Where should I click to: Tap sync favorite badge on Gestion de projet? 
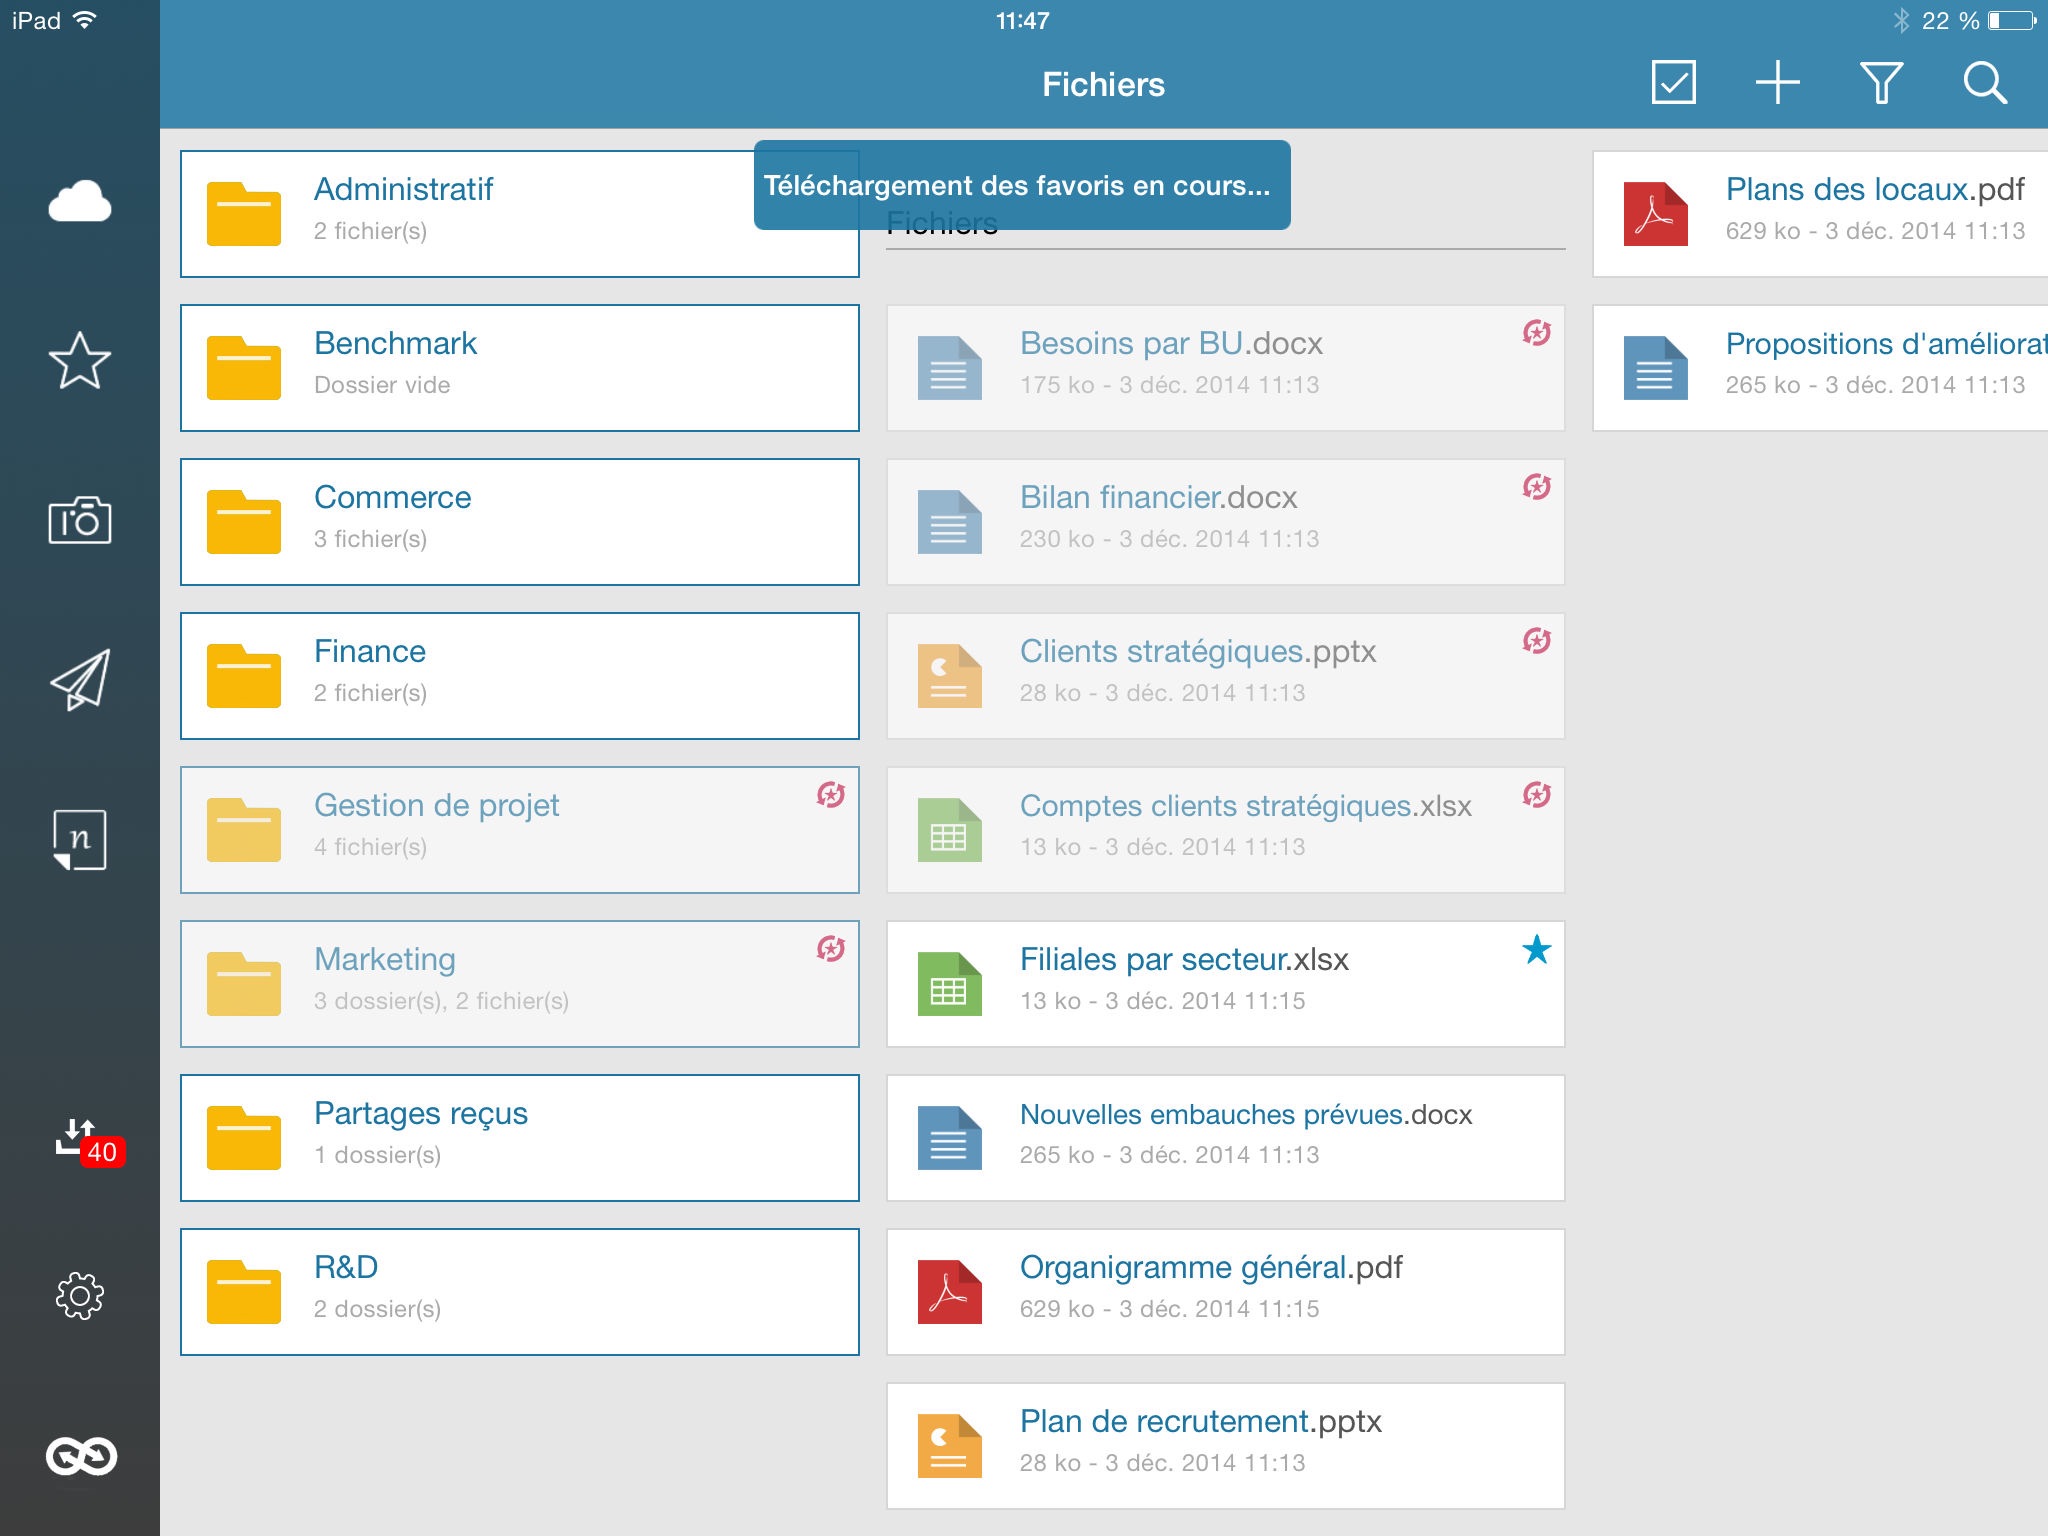coord(830,796)
